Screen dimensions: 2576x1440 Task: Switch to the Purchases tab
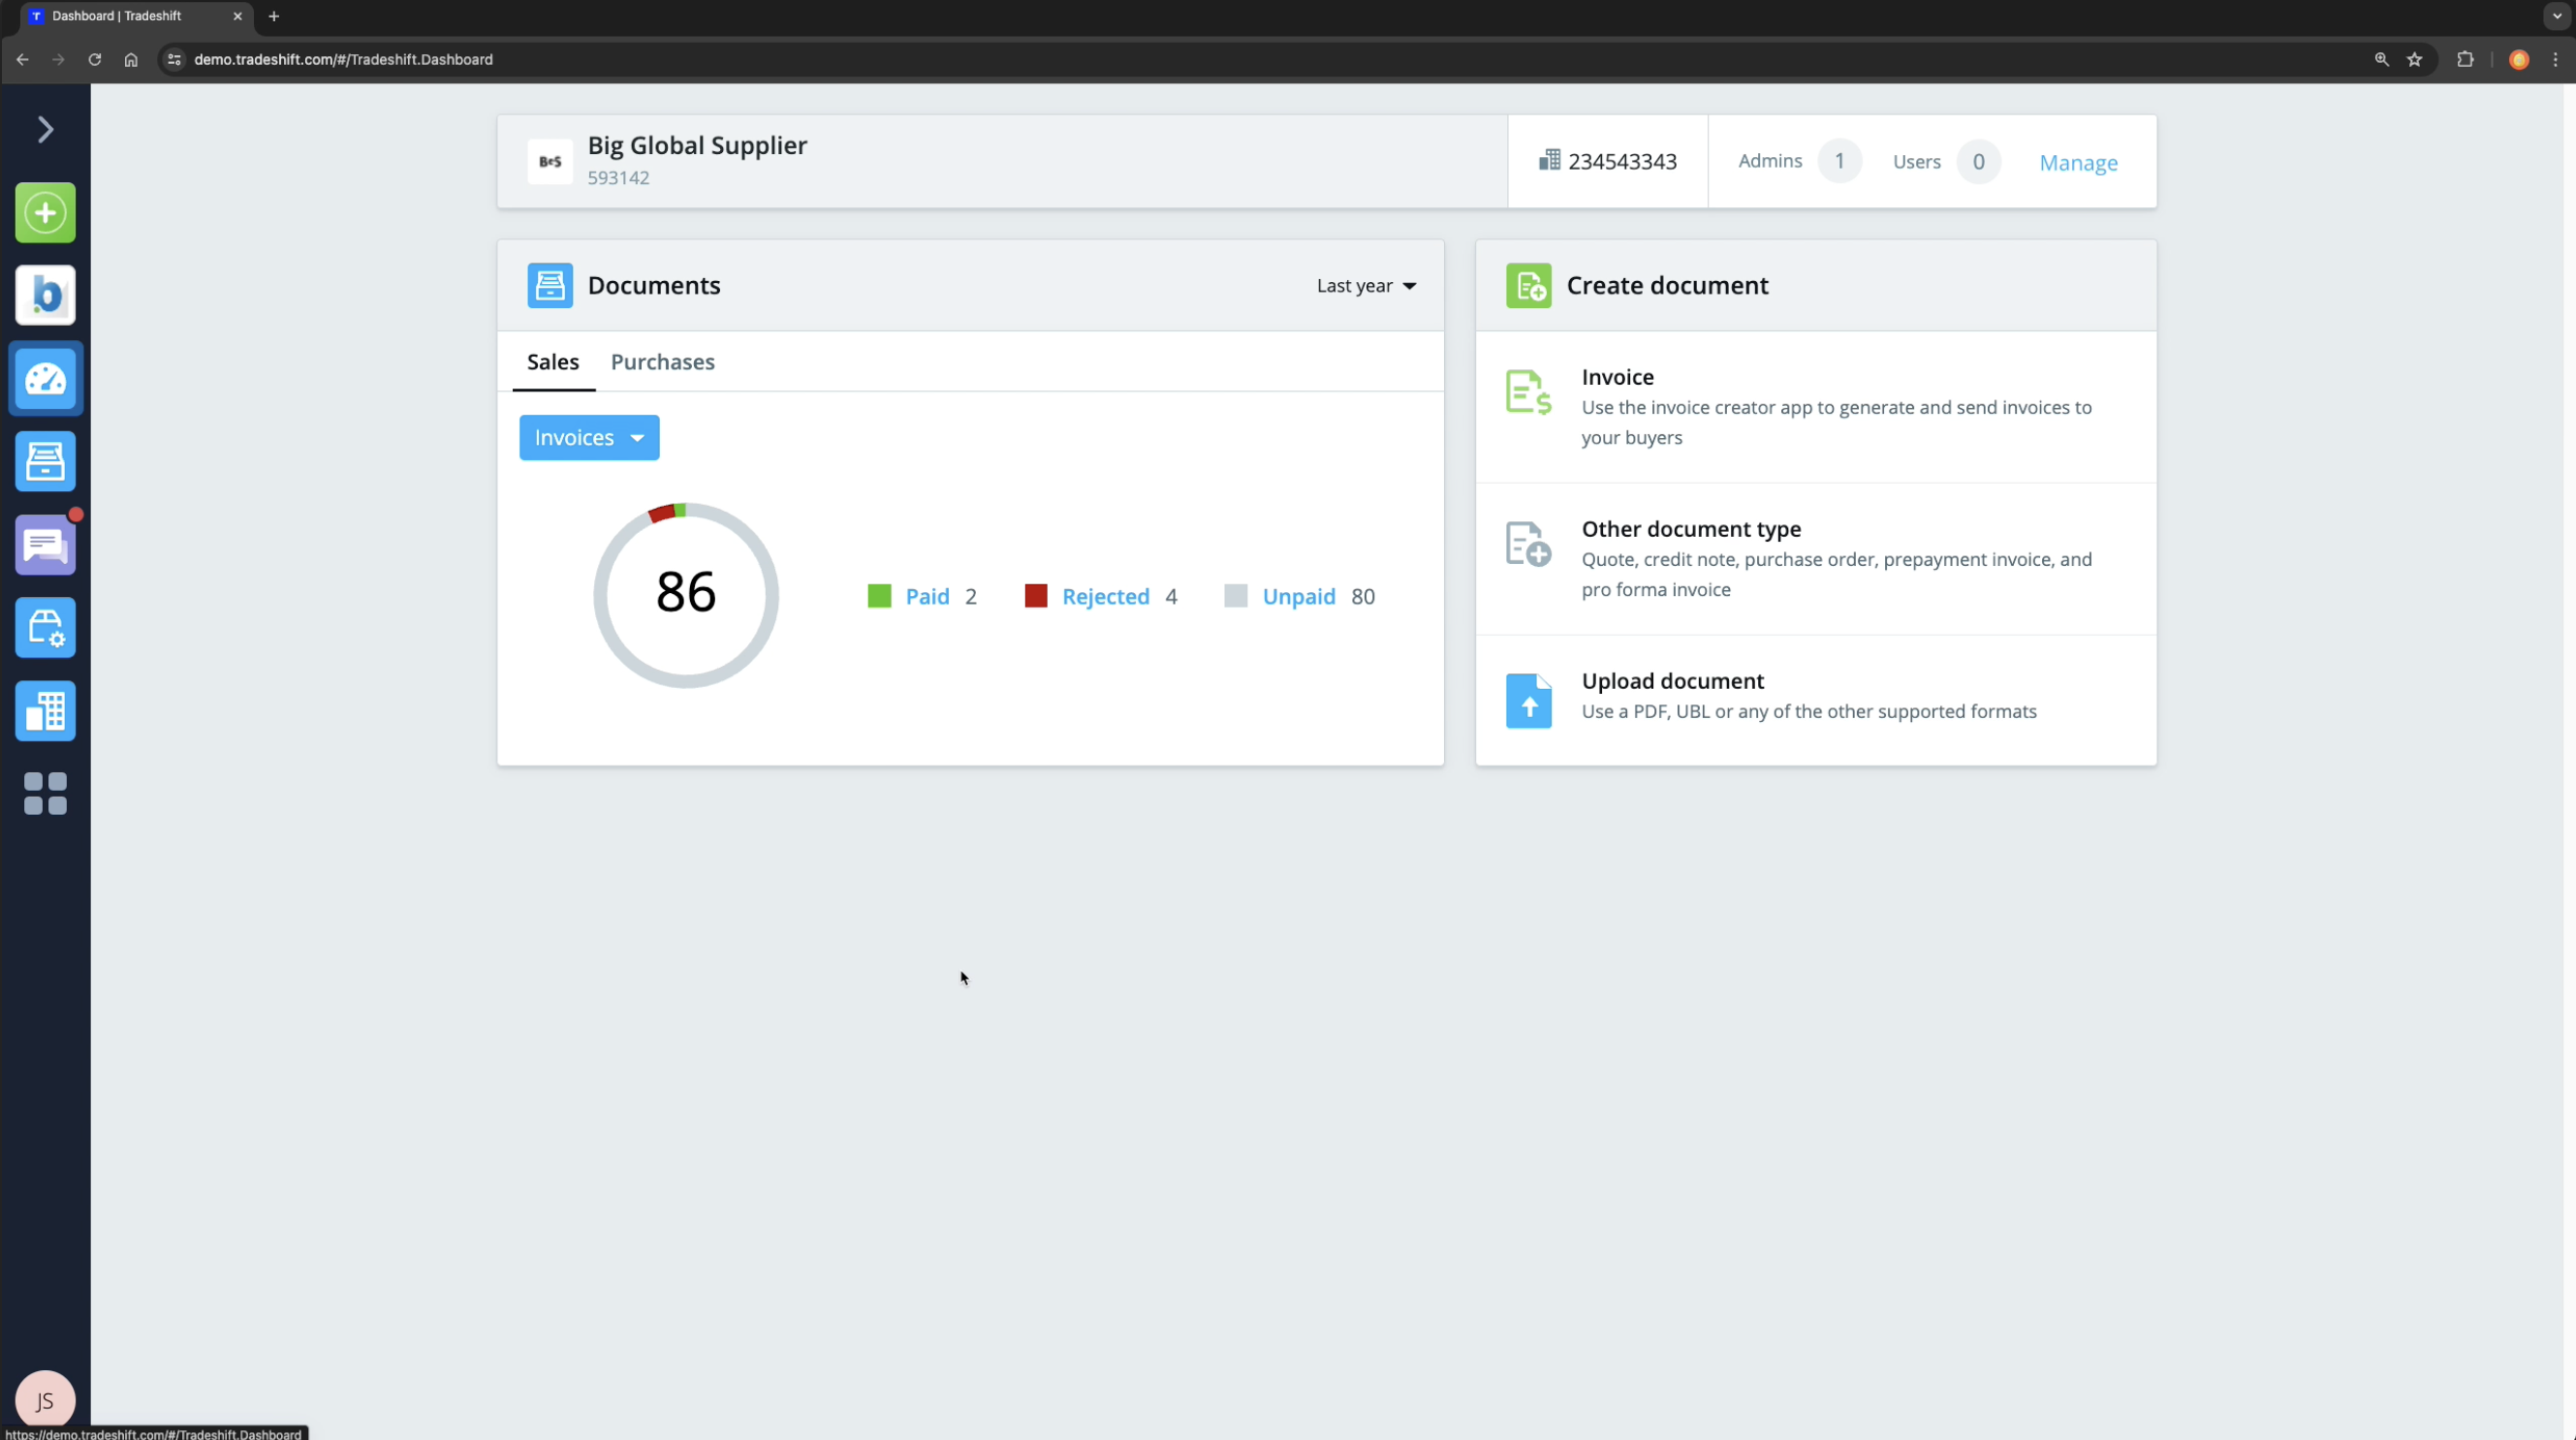point(662,362)
